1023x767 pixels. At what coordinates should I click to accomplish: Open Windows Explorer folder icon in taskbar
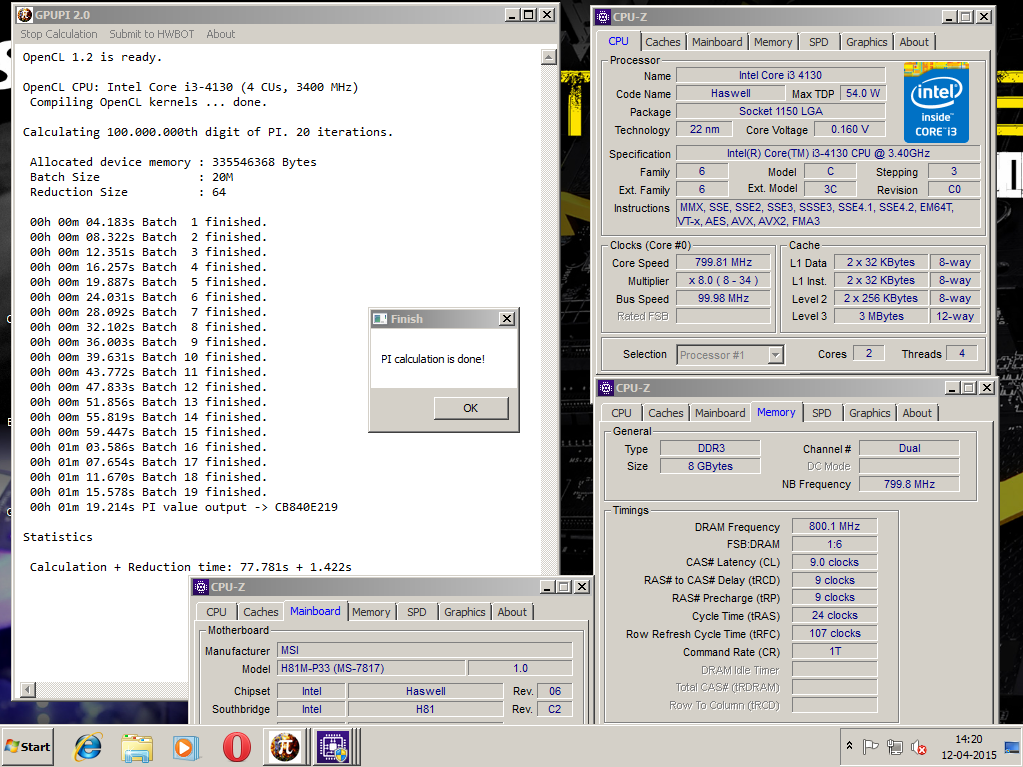tap(137, 747)
